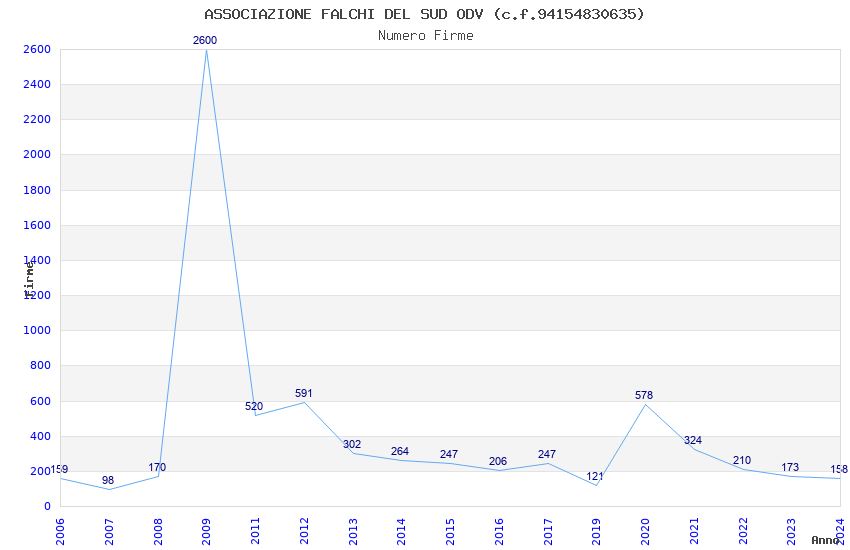Click y-axis value 1600
The width and height of the screenshot is (850, 550).
37,225
